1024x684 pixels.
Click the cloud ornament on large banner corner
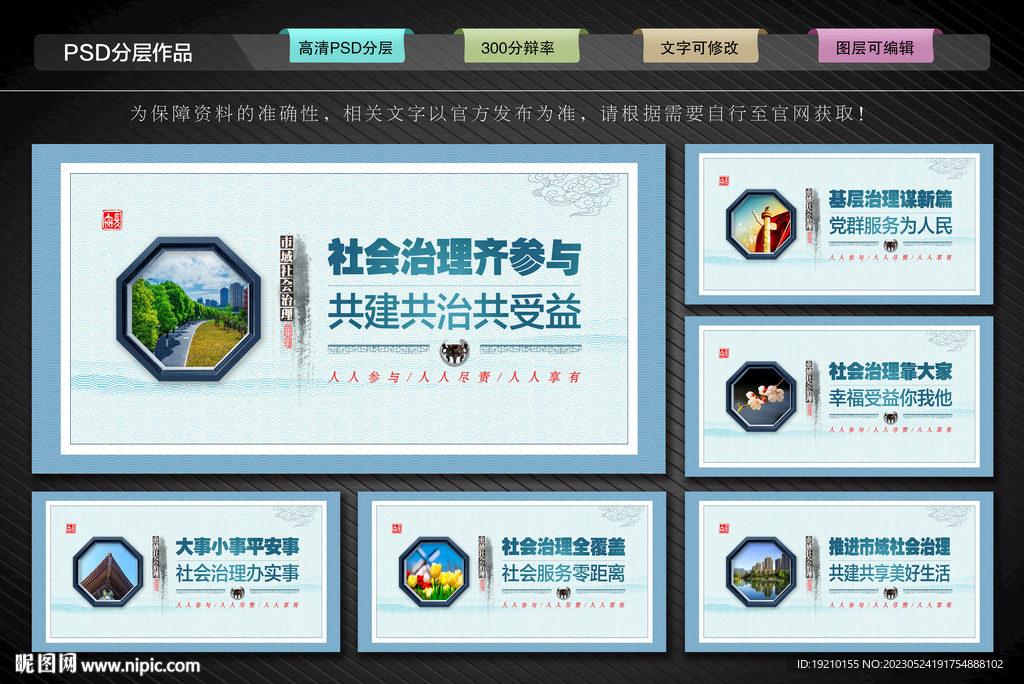pyautogui.click(x=575, y=194)
